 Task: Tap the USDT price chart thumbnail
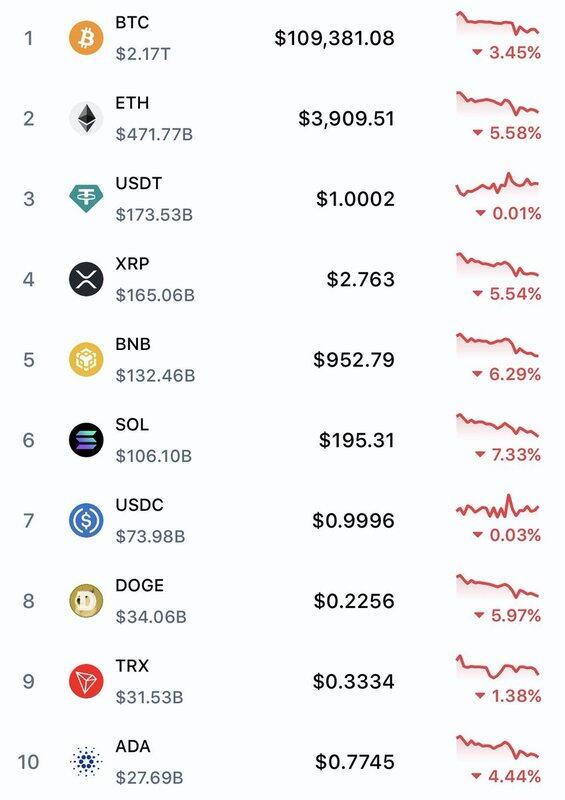click(497, 185)
